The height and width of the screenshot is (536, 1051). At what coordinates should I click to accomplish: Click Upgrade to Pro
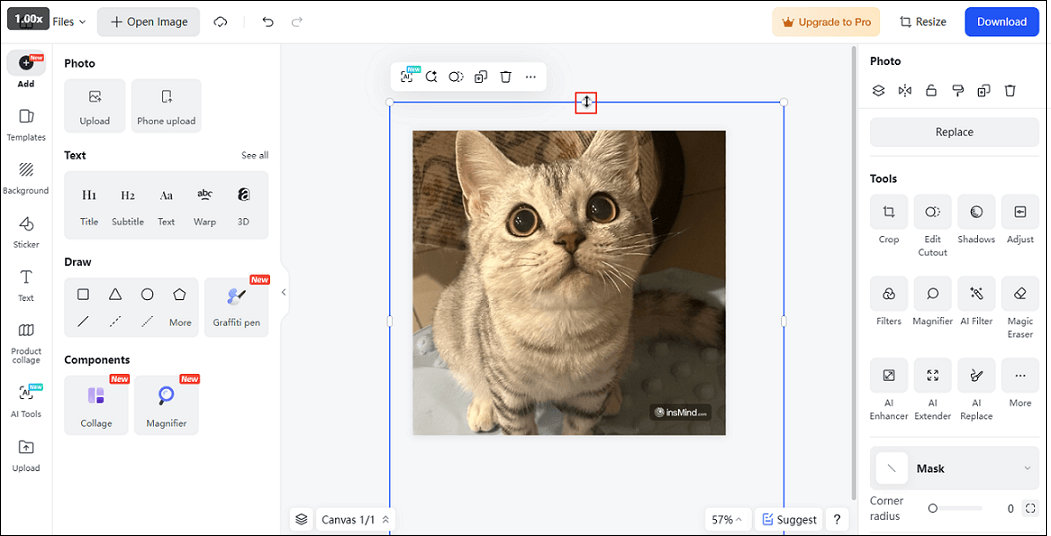[826, 22]
